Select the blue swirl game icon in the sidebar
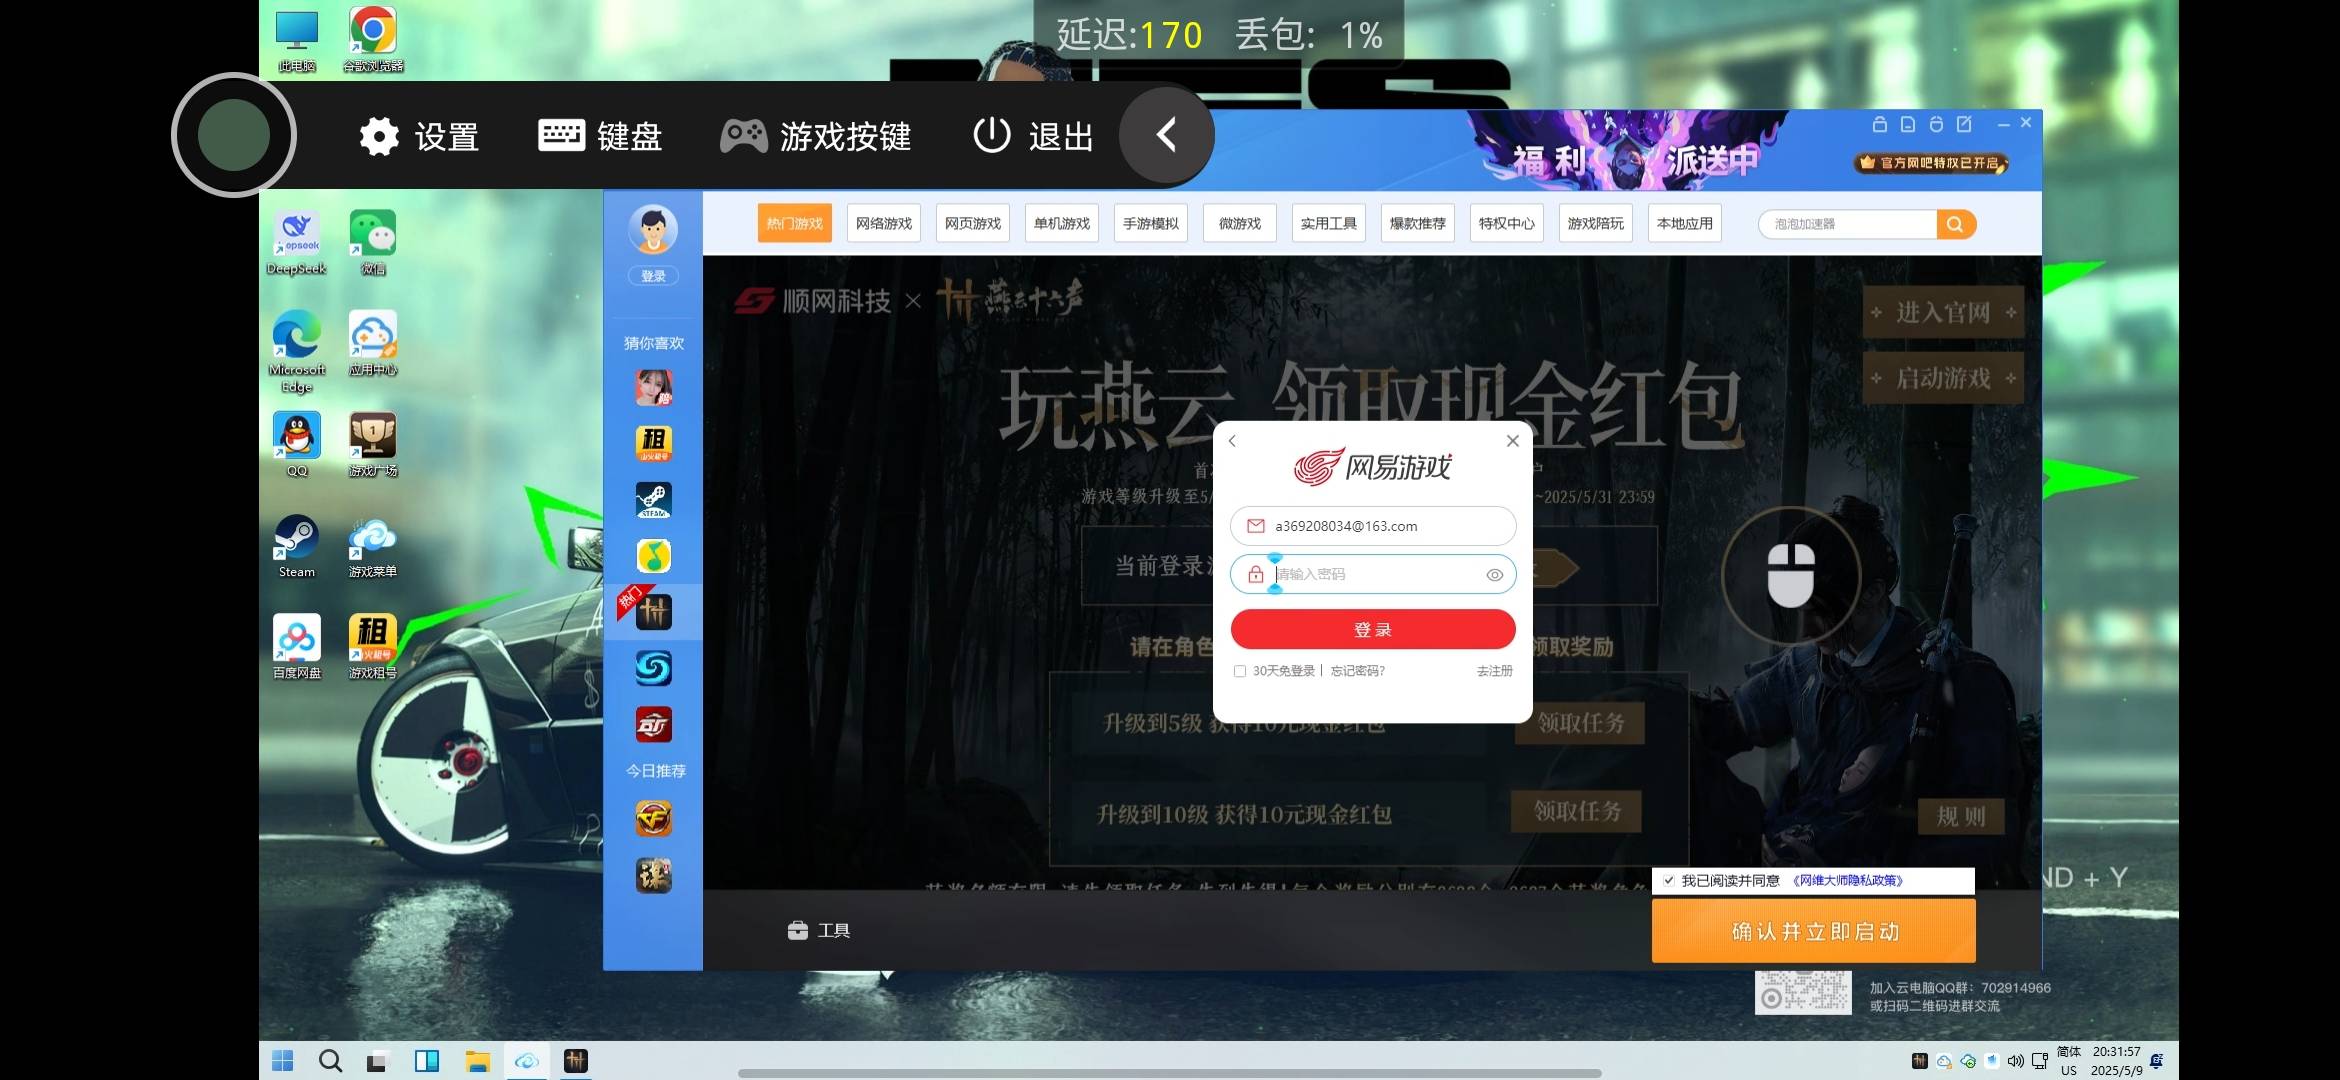The width and height of the screenshot is (2340, 1080). click(654, 668)
